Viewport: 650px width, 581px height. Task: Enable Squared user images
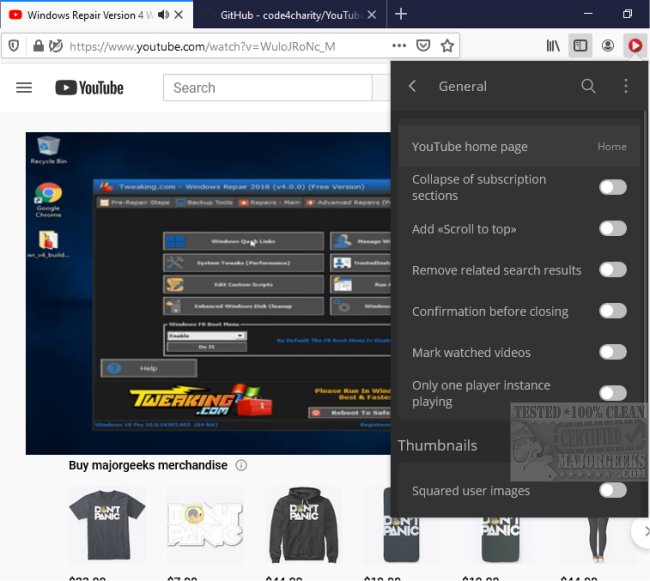612,491
